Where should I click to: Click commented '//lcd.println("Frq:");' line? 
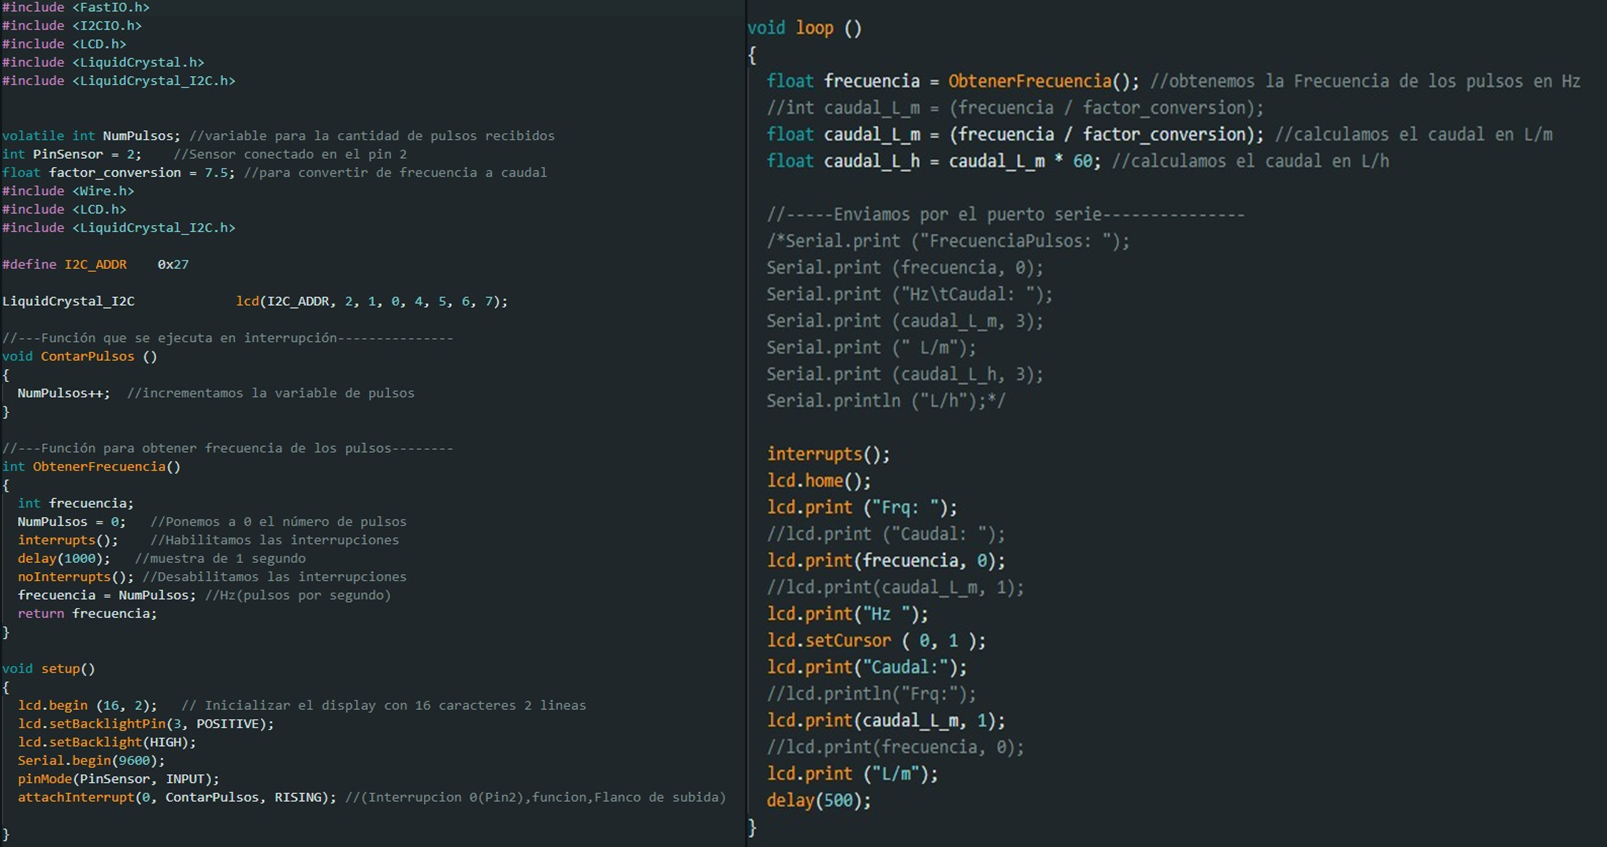pyautogui.click(x=872, y=693)
